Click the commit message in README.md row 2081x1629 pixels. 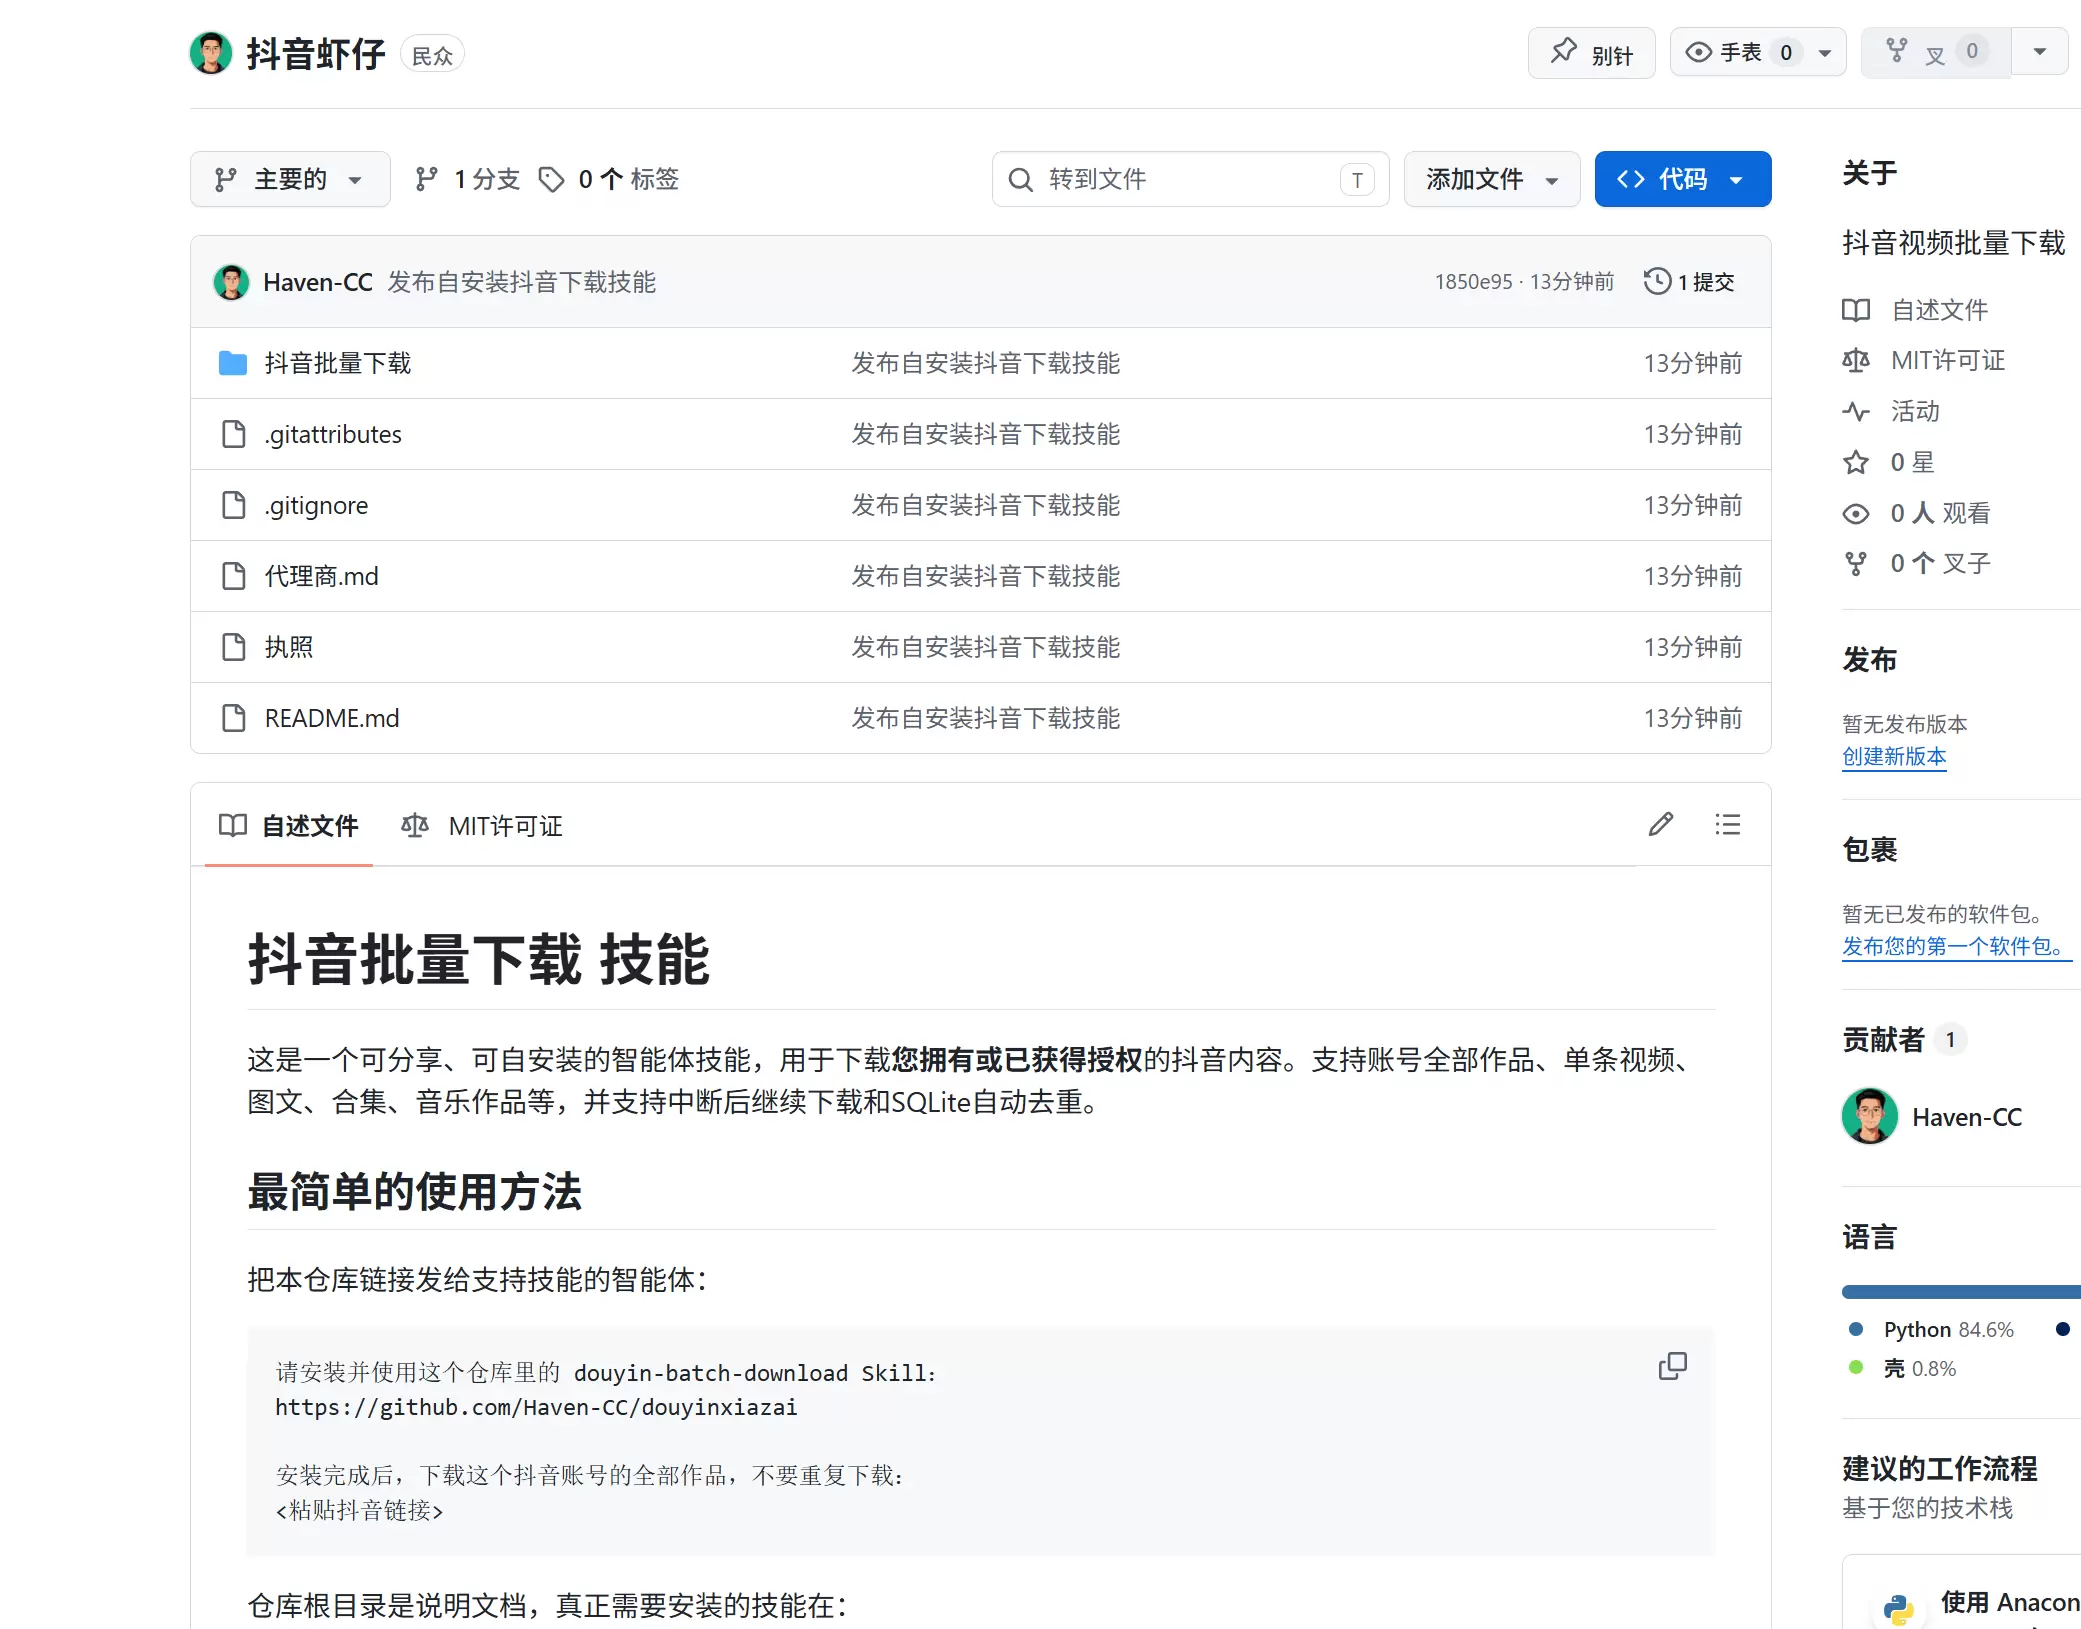pos(986,718)
